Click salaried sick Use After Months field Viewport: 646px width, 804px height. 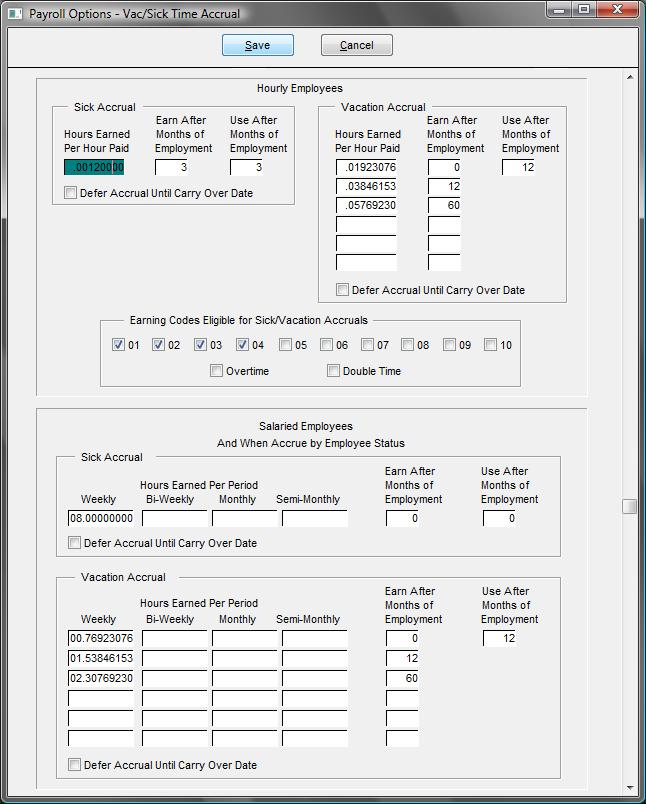[x=499, y=518]
